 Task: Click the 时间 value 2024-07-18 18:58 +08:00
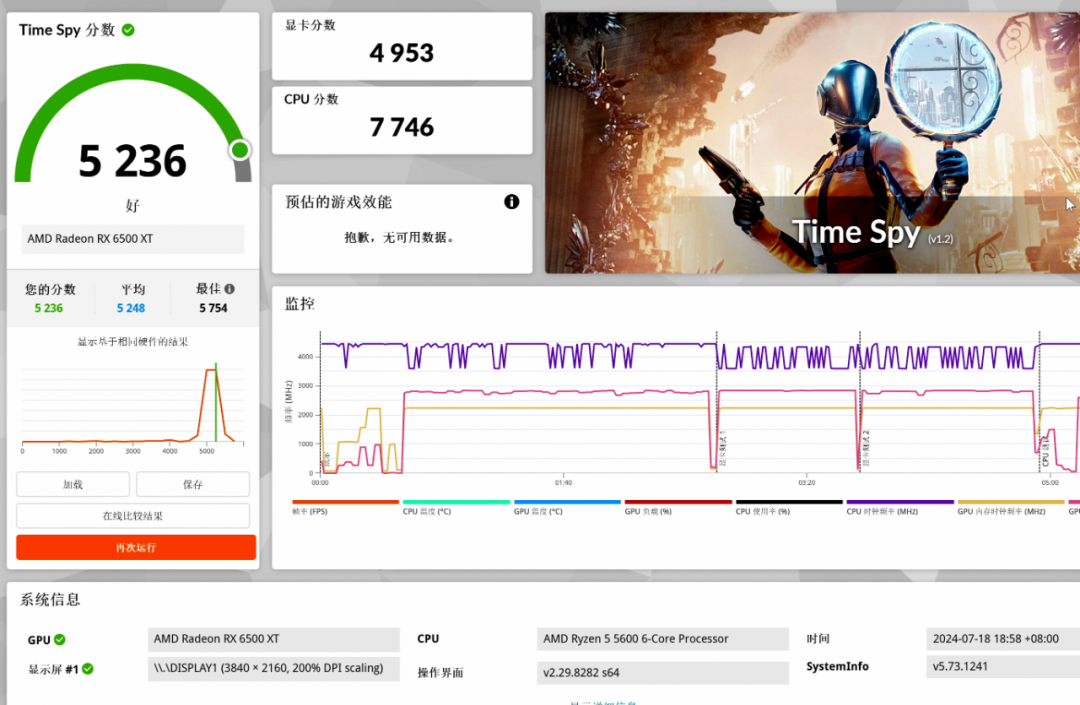pyautogui.click(x=1003, y=639)
